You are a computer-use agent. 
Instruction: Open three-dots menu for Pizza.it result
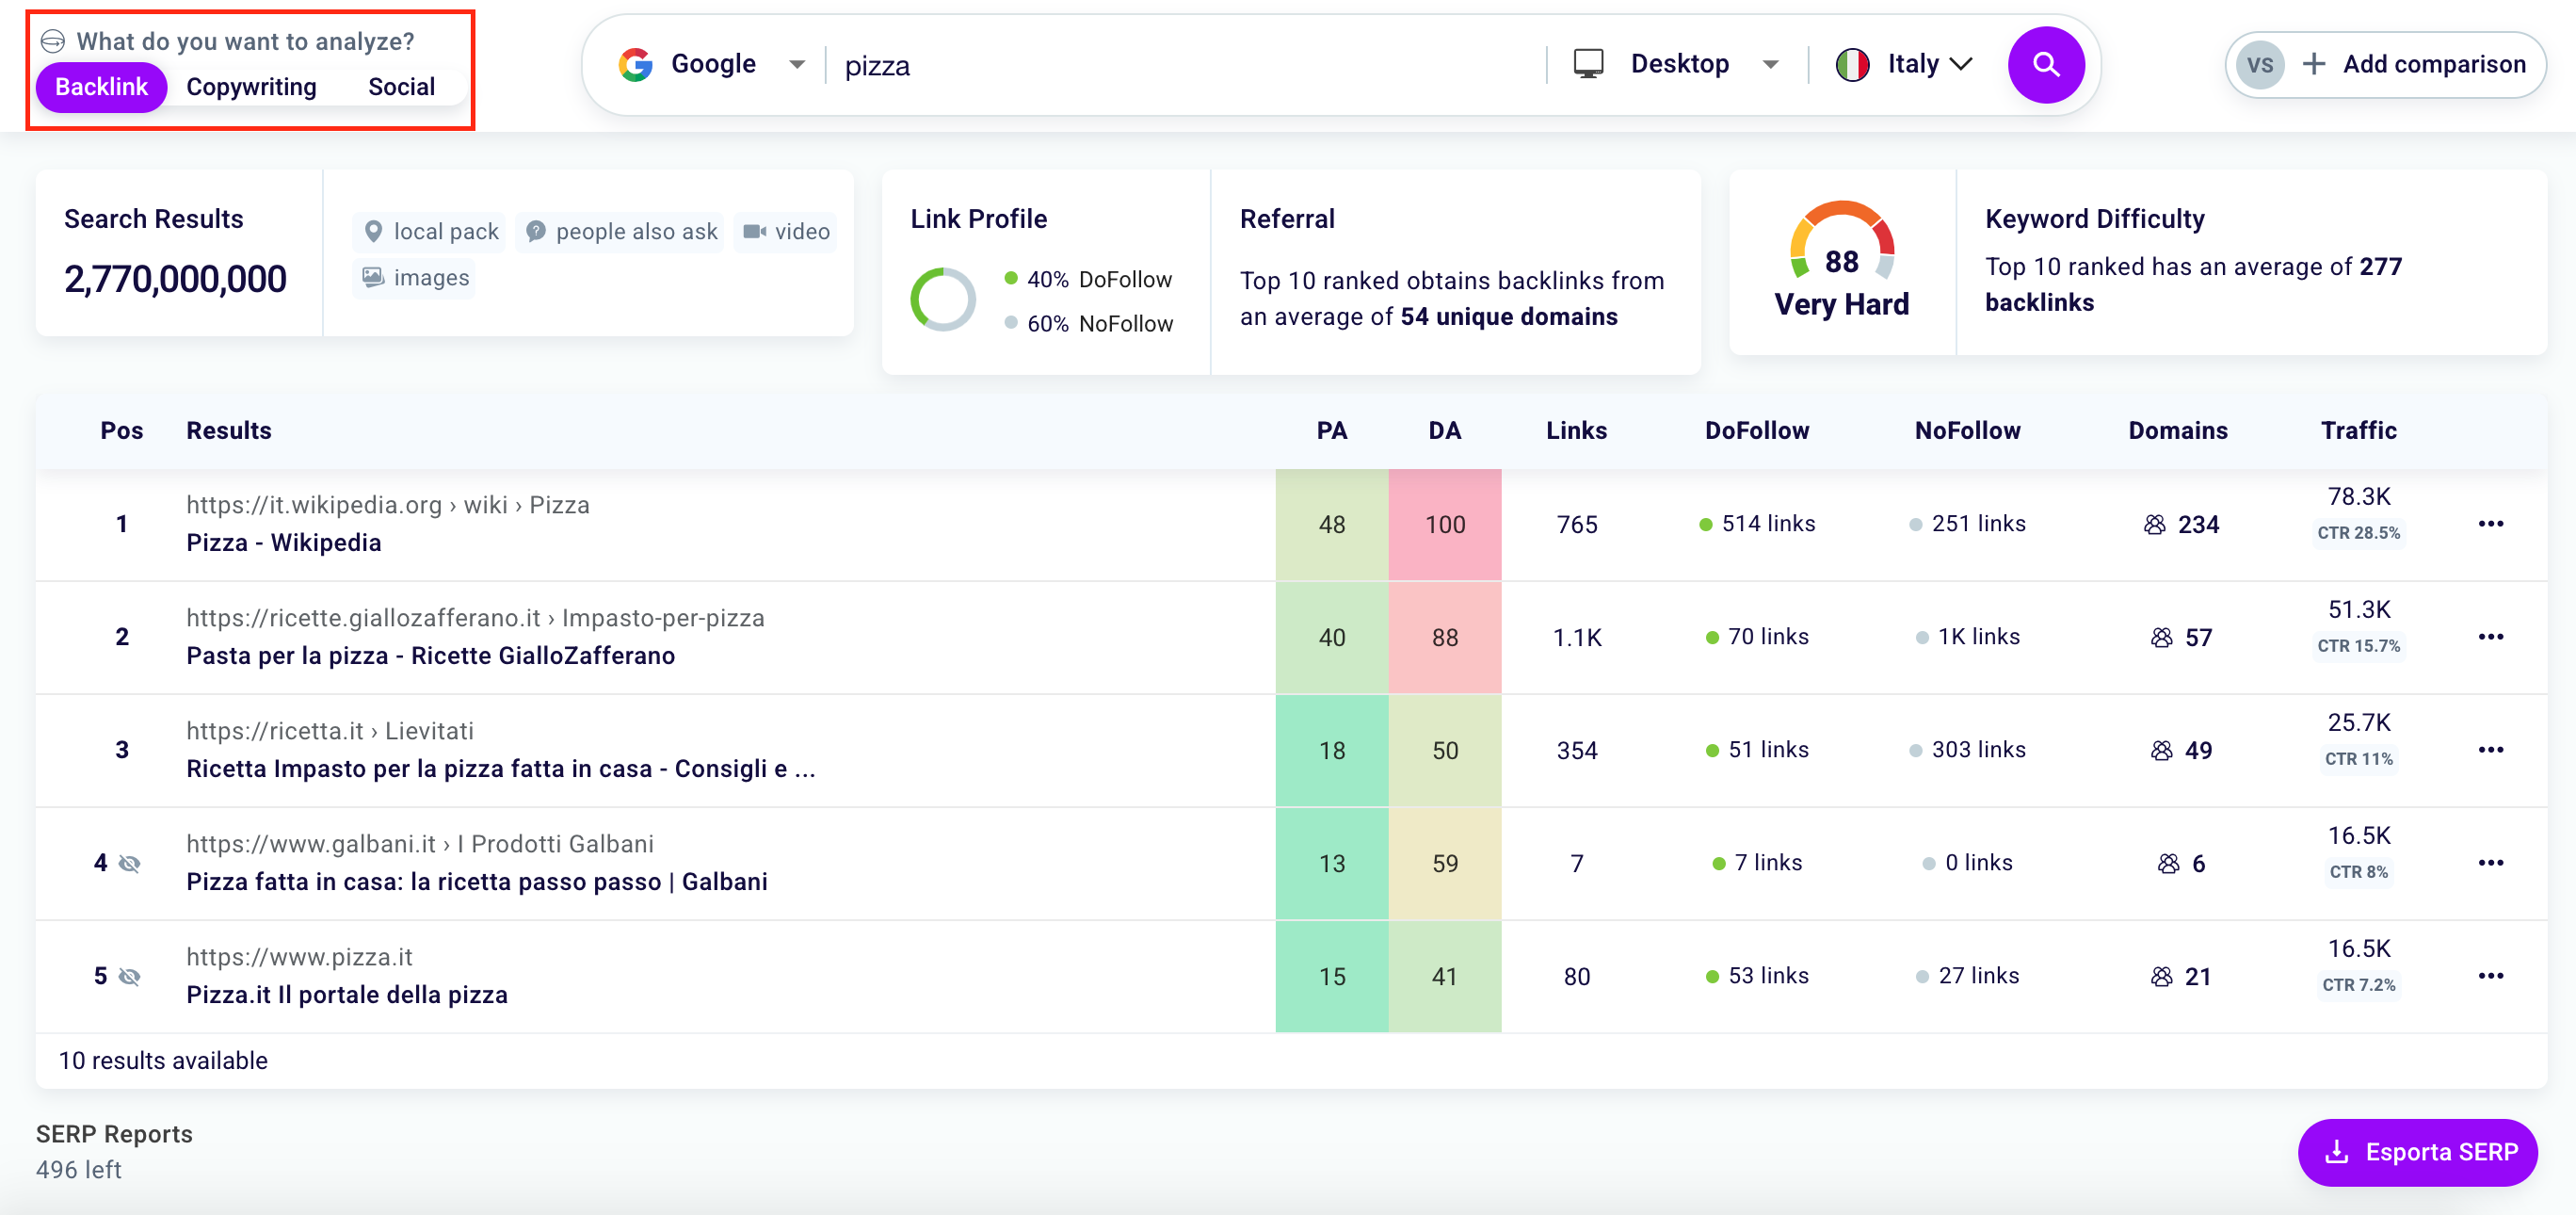click(2490, 976)
